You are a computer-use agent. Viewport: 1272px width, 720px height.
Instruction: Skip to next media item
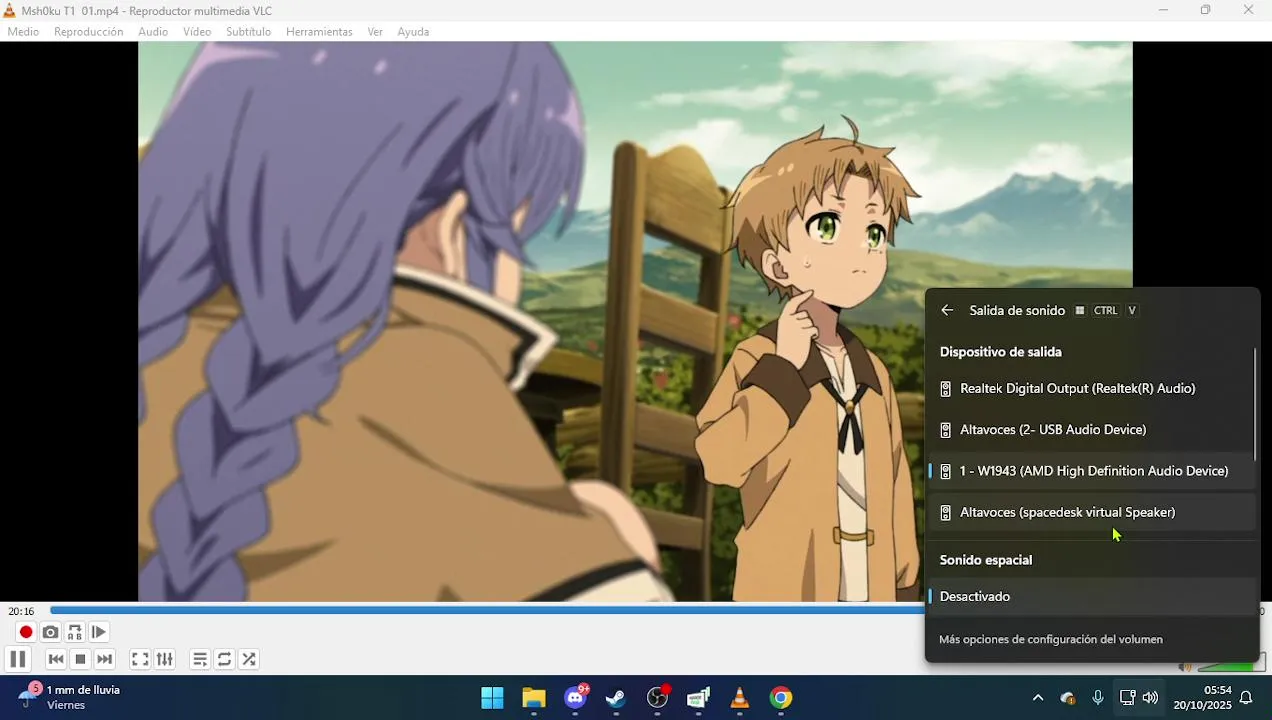[x=105, y=659]
